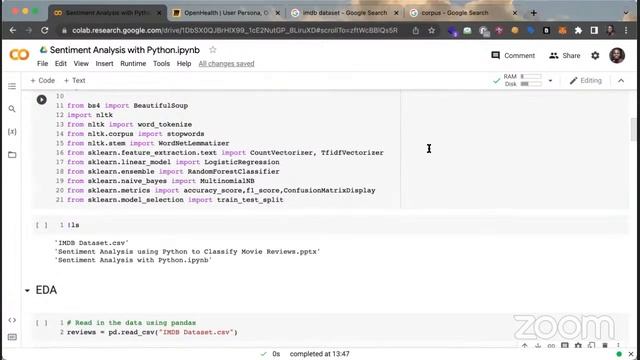Open Colab settings gear
The height and width of the screenshot is (360, 640).
coord(595,56)
